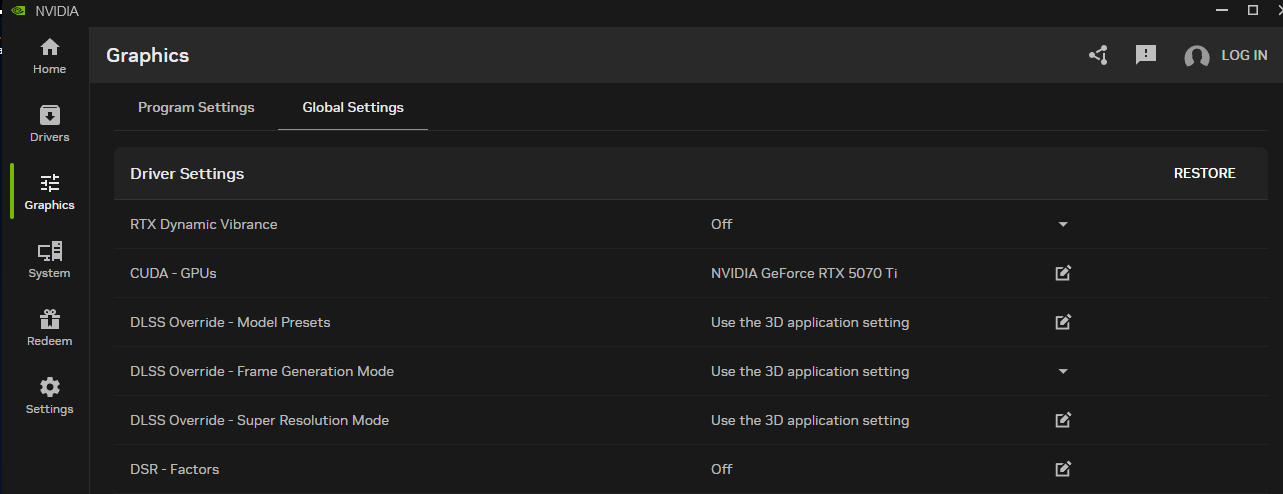
Task: Click the NVIDIA logo in title bar
Action: coord(17,10)
